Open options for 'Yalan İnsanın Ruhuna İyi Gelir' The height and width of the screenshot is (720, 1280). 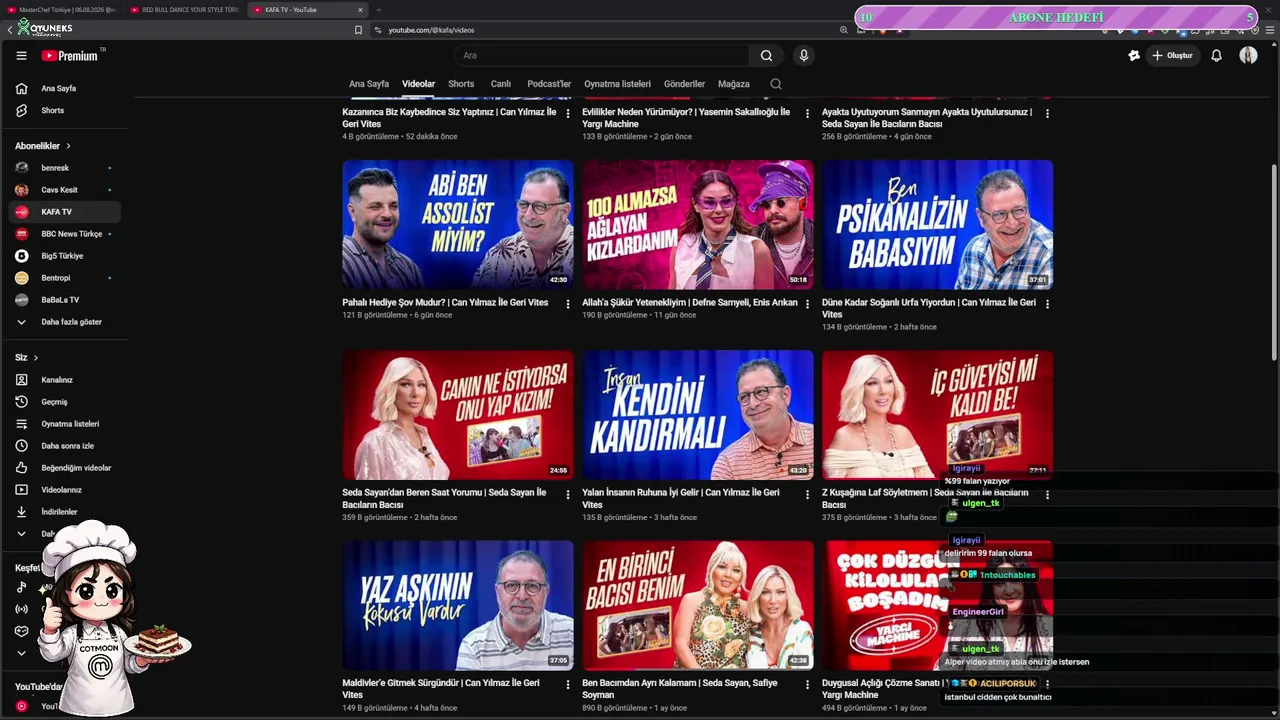(x=808, y=494)
